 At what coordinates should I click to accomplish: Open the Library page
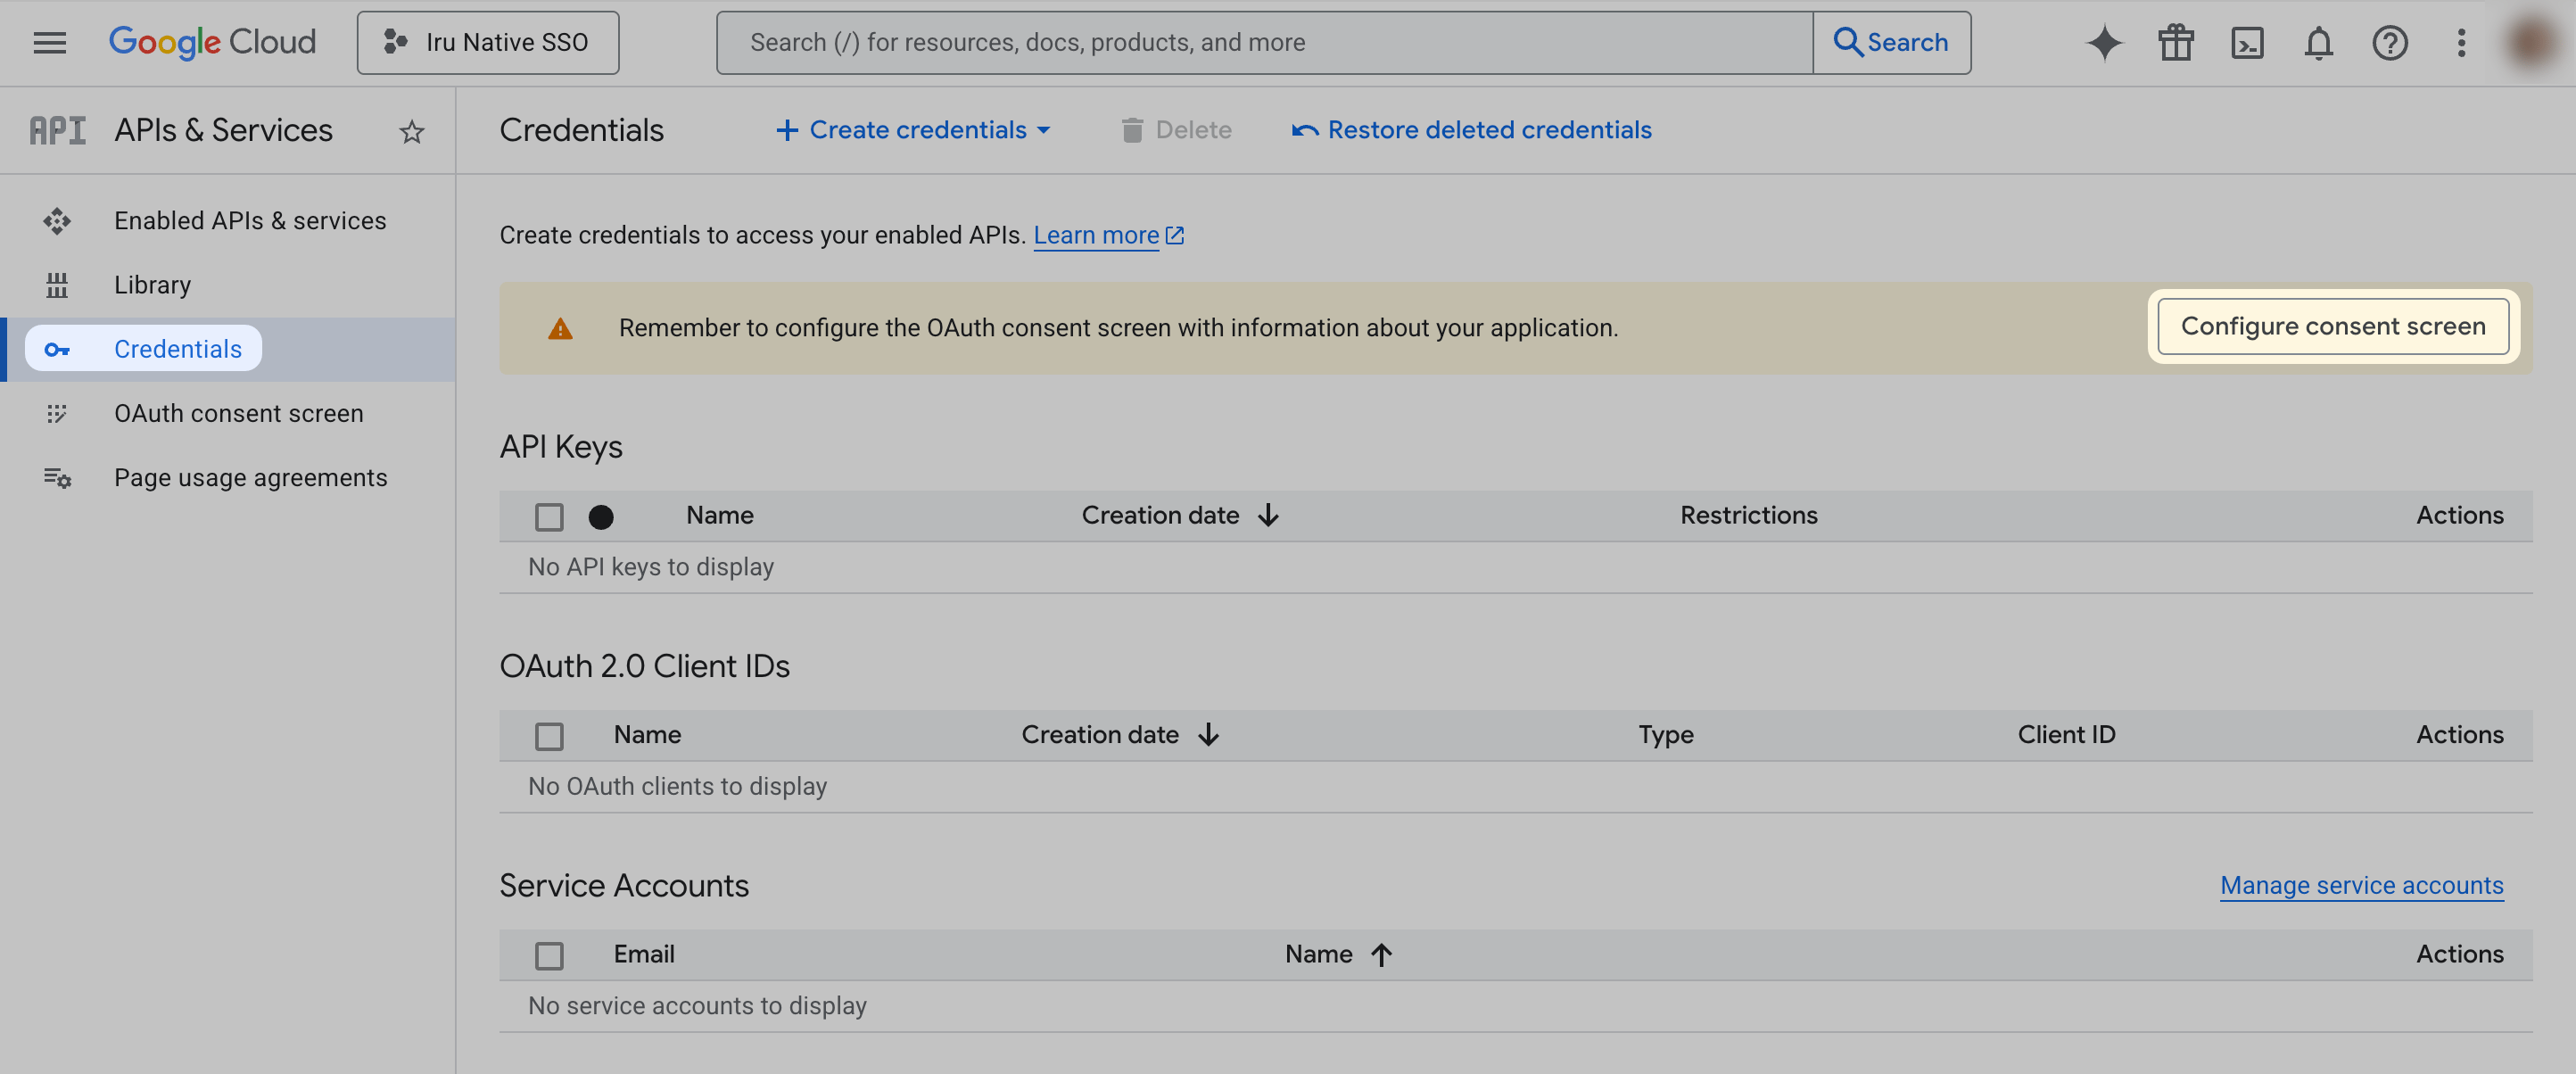152,285
